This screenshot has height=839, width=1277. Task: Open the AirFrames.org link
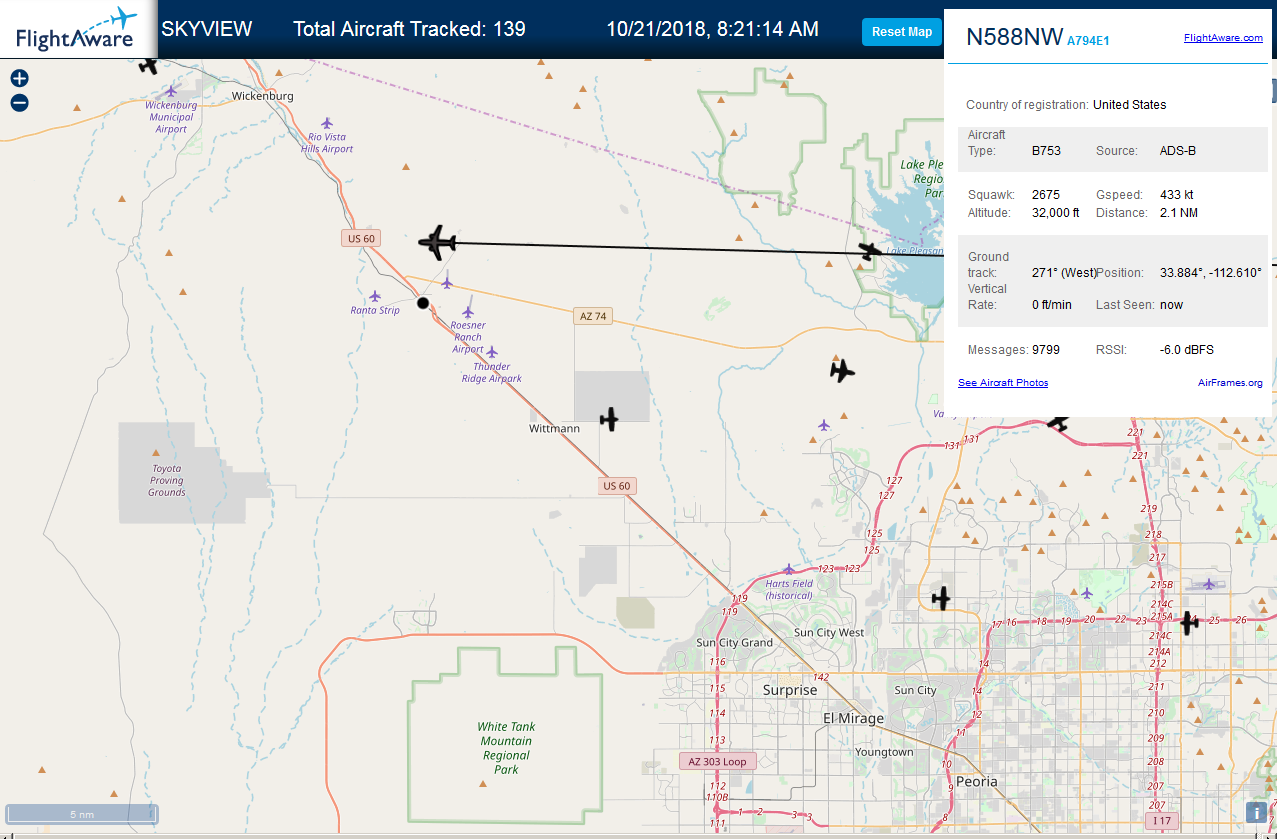pos(1230,383)
